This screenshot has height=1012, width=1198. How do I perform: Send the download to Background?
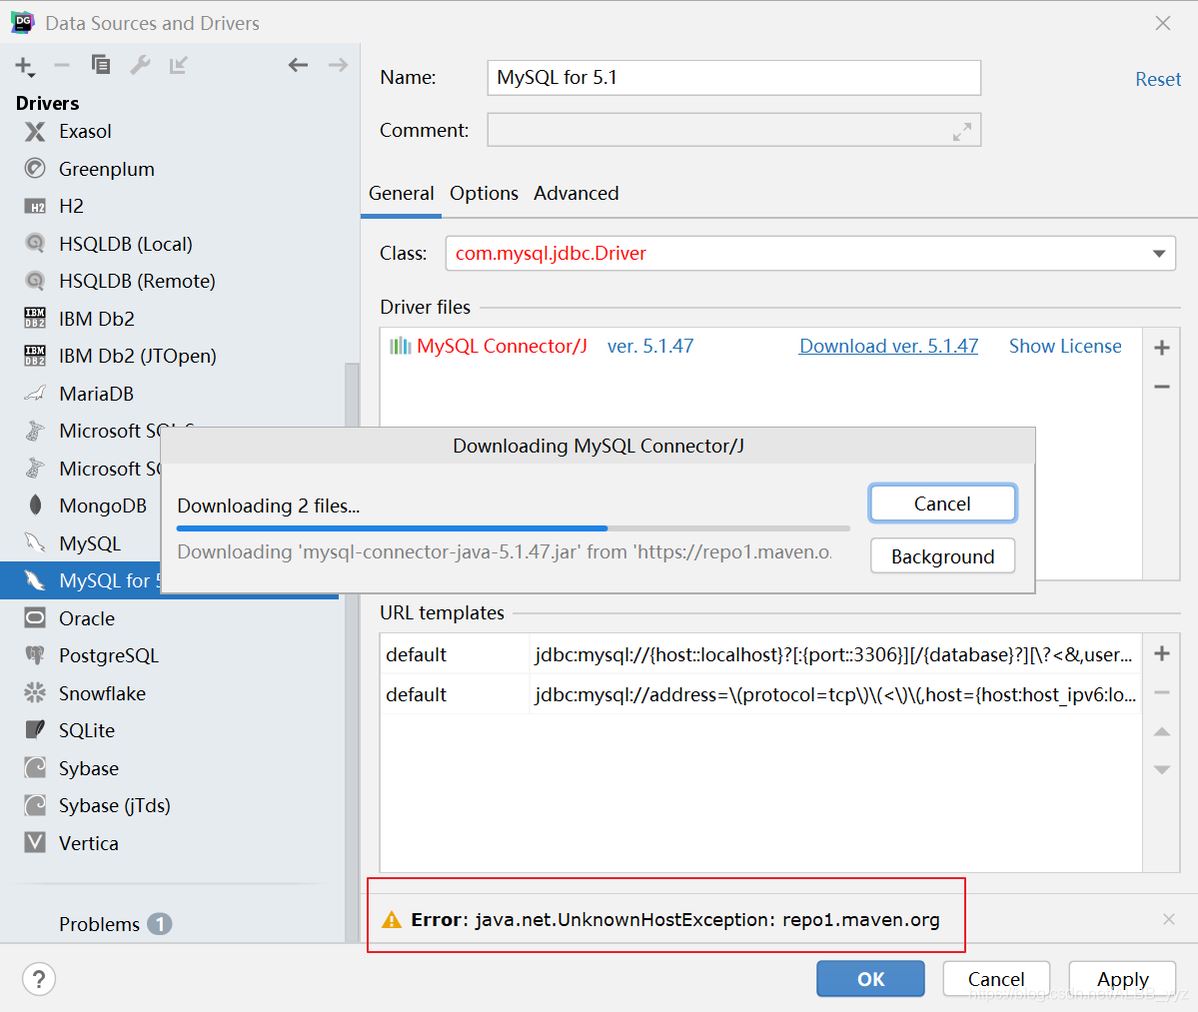941,556
